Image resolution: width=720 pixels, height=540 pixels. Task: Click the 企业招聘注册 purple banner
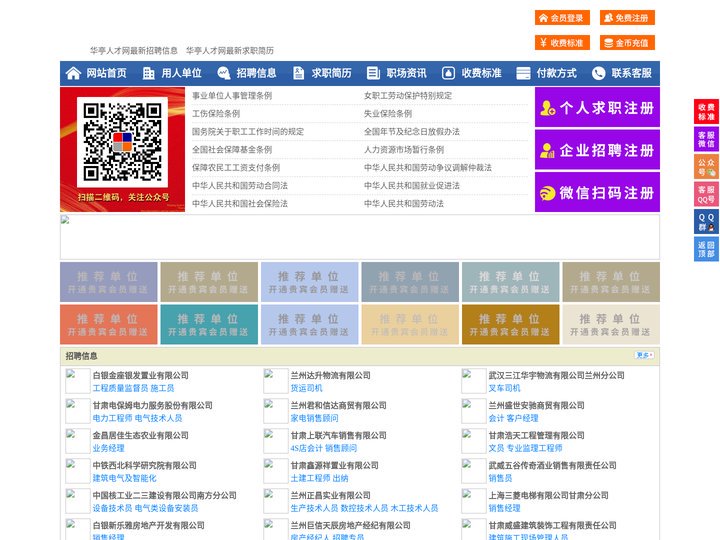point(597,150)
